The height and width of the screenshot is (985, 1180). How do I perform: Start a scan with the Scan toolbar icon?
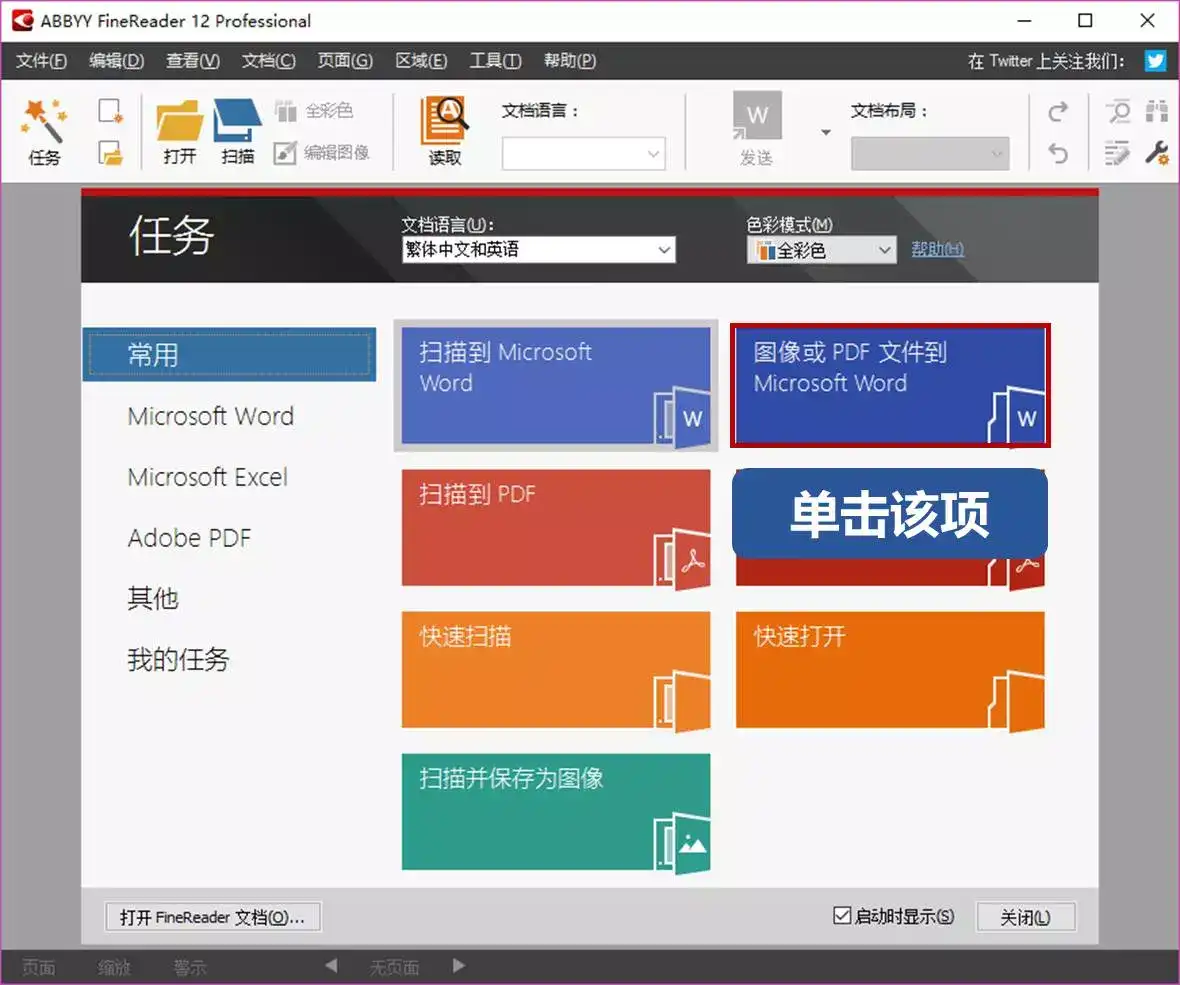pyautogui.click(x=237, y=132)
